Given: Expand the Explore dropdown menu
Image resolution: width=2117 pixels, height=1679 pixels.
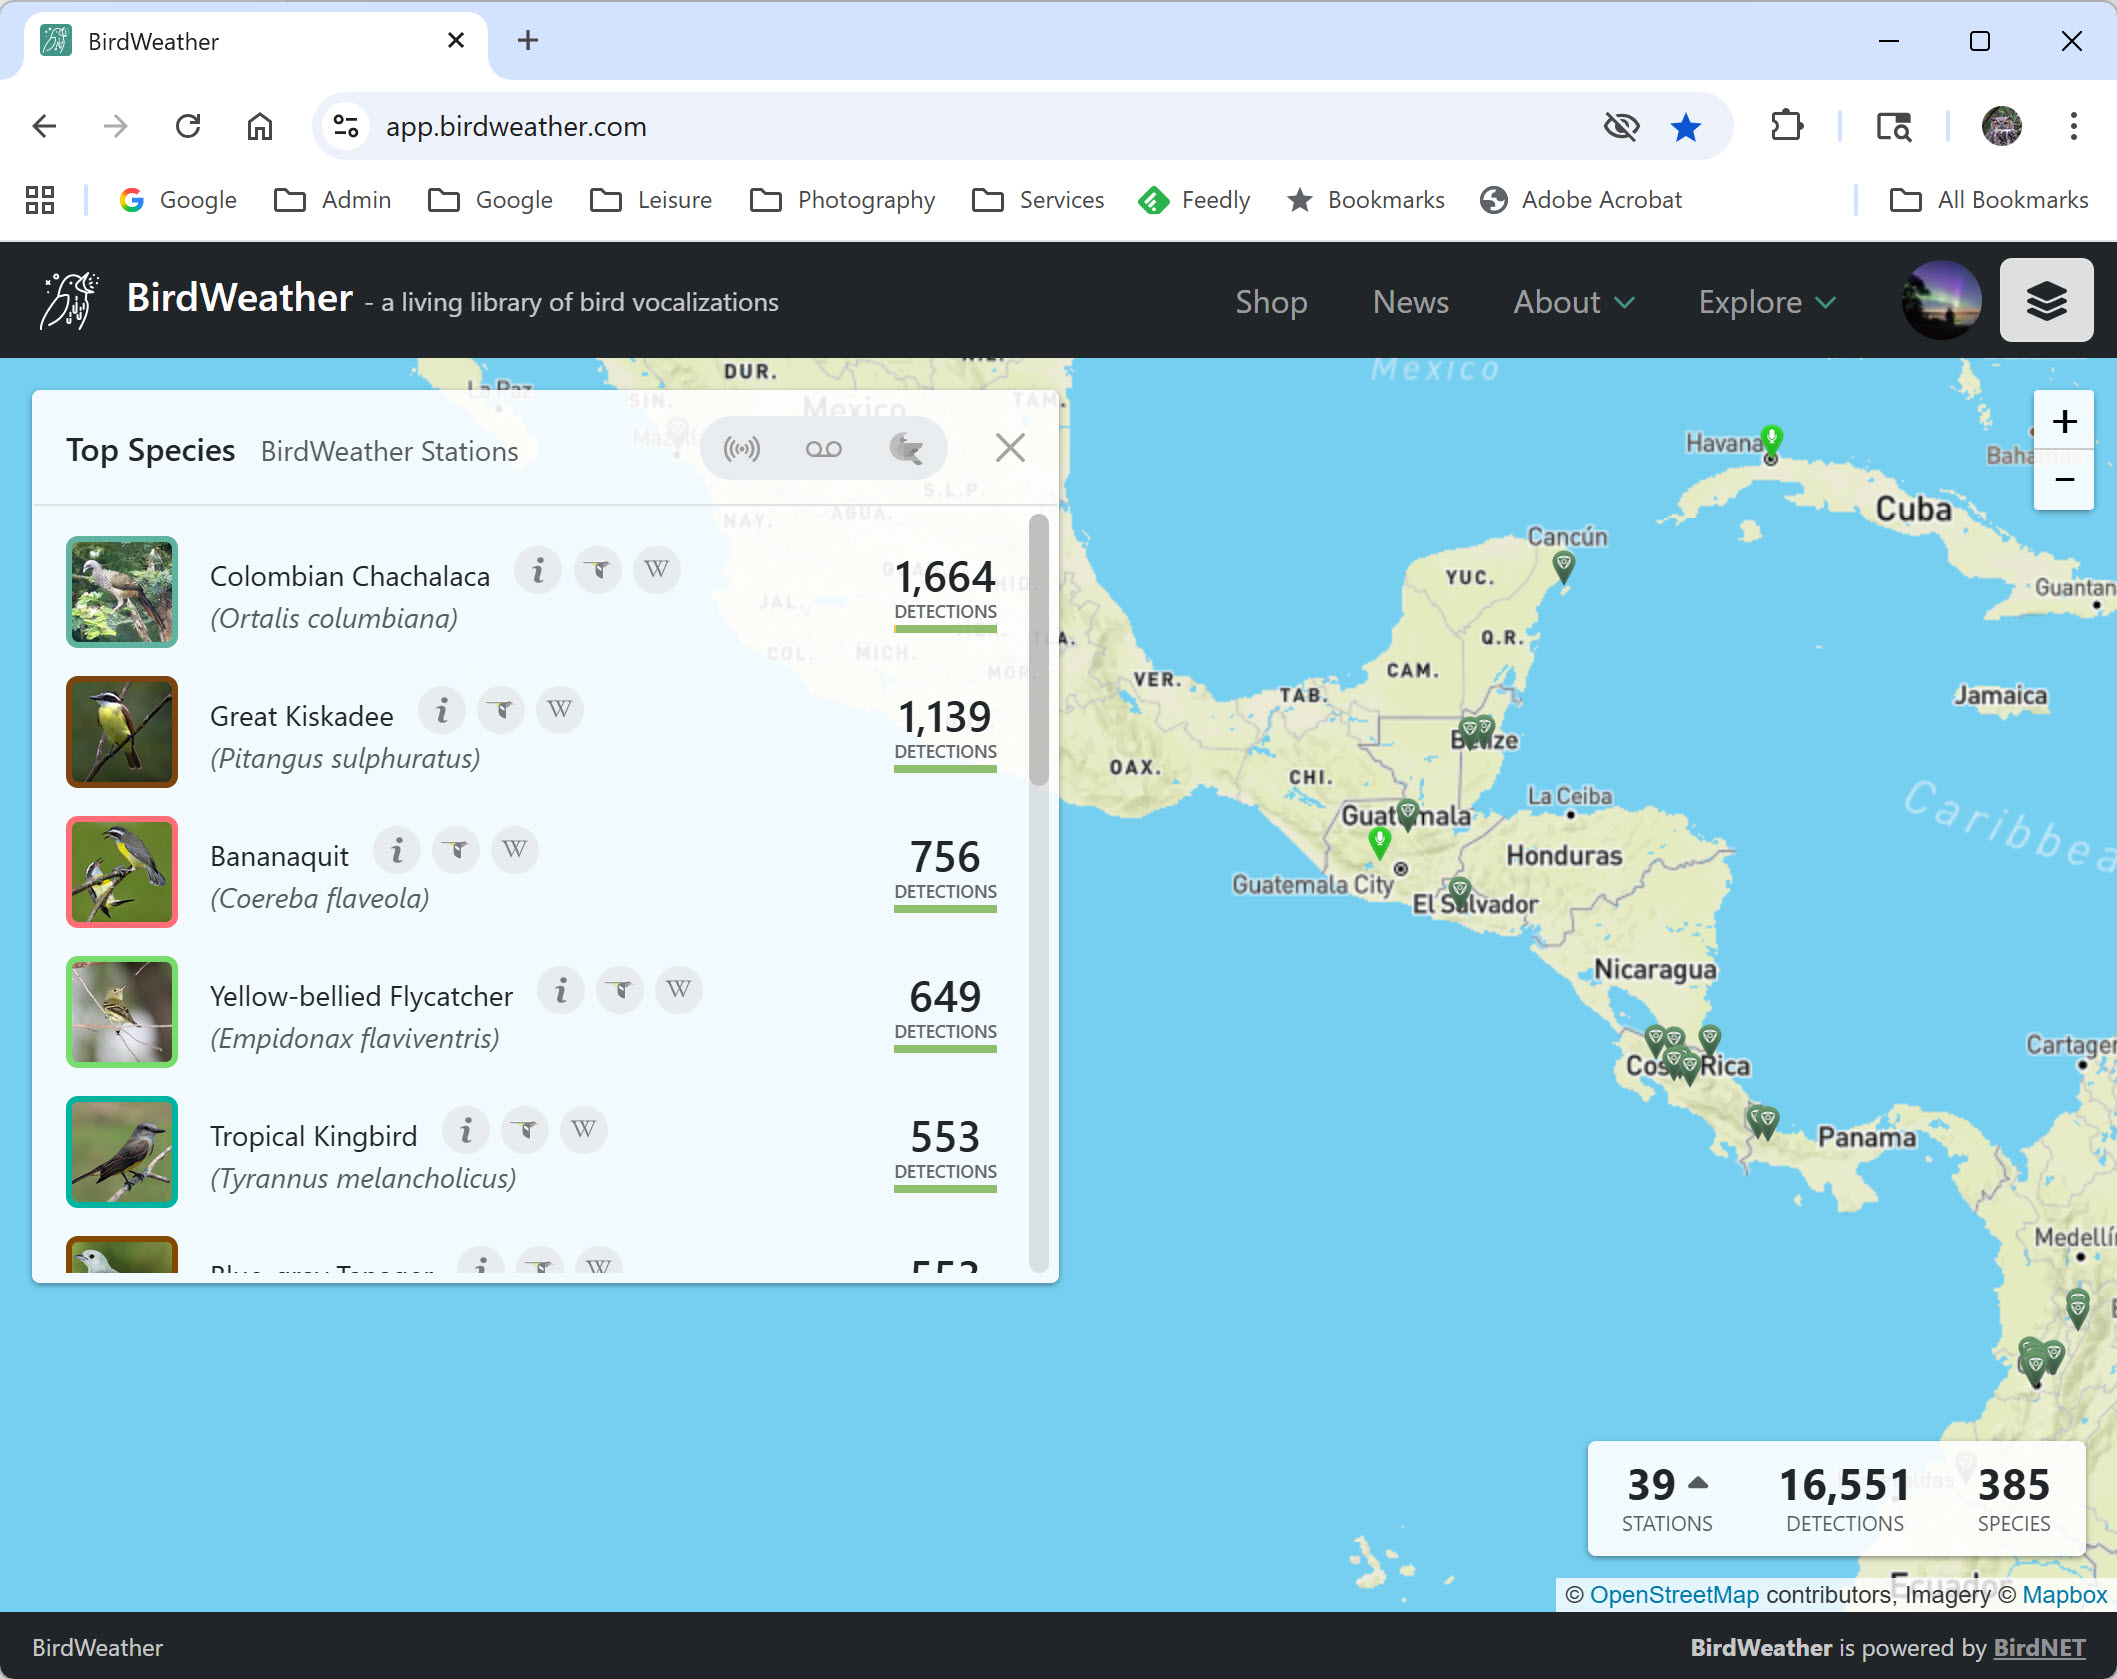Looking at the screenshot, I should coord(1766,302).
